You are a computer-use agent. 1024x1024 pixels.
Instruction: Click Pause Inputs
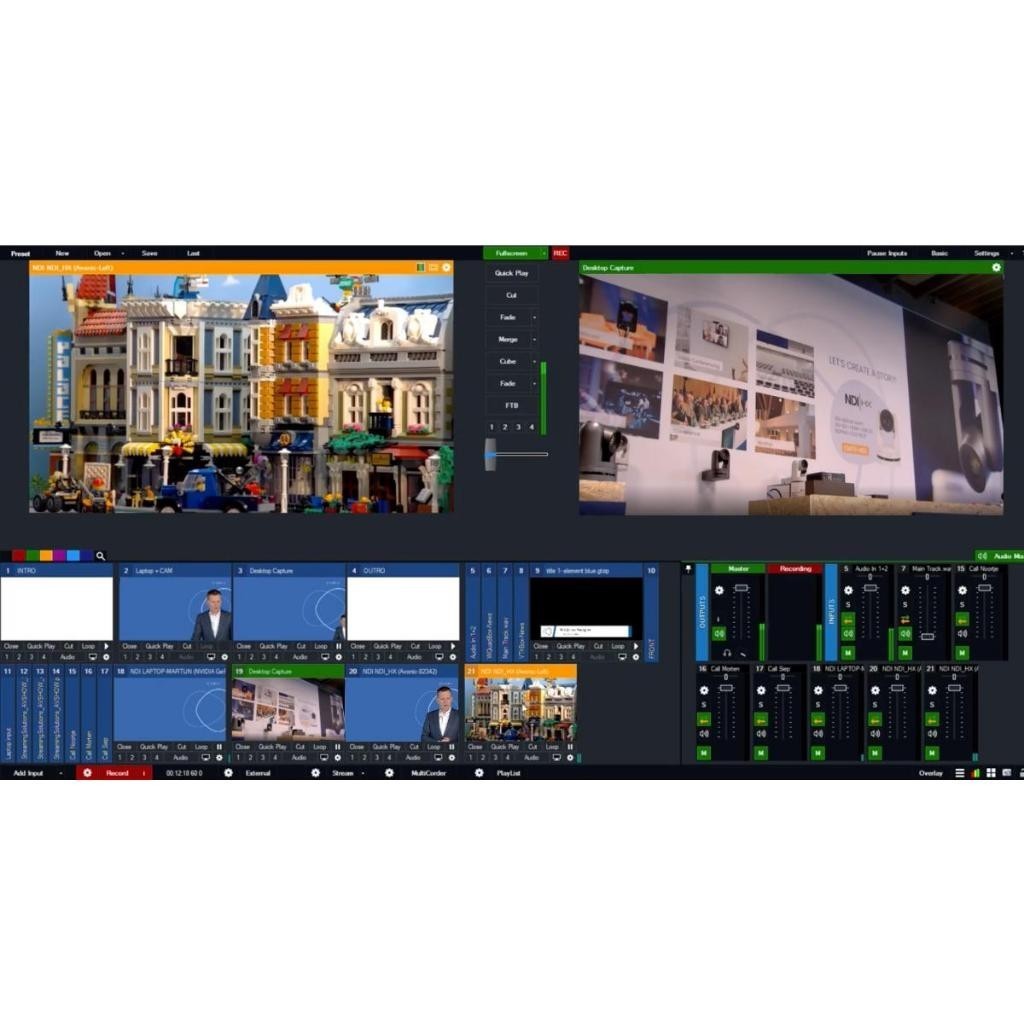point(887,253)
